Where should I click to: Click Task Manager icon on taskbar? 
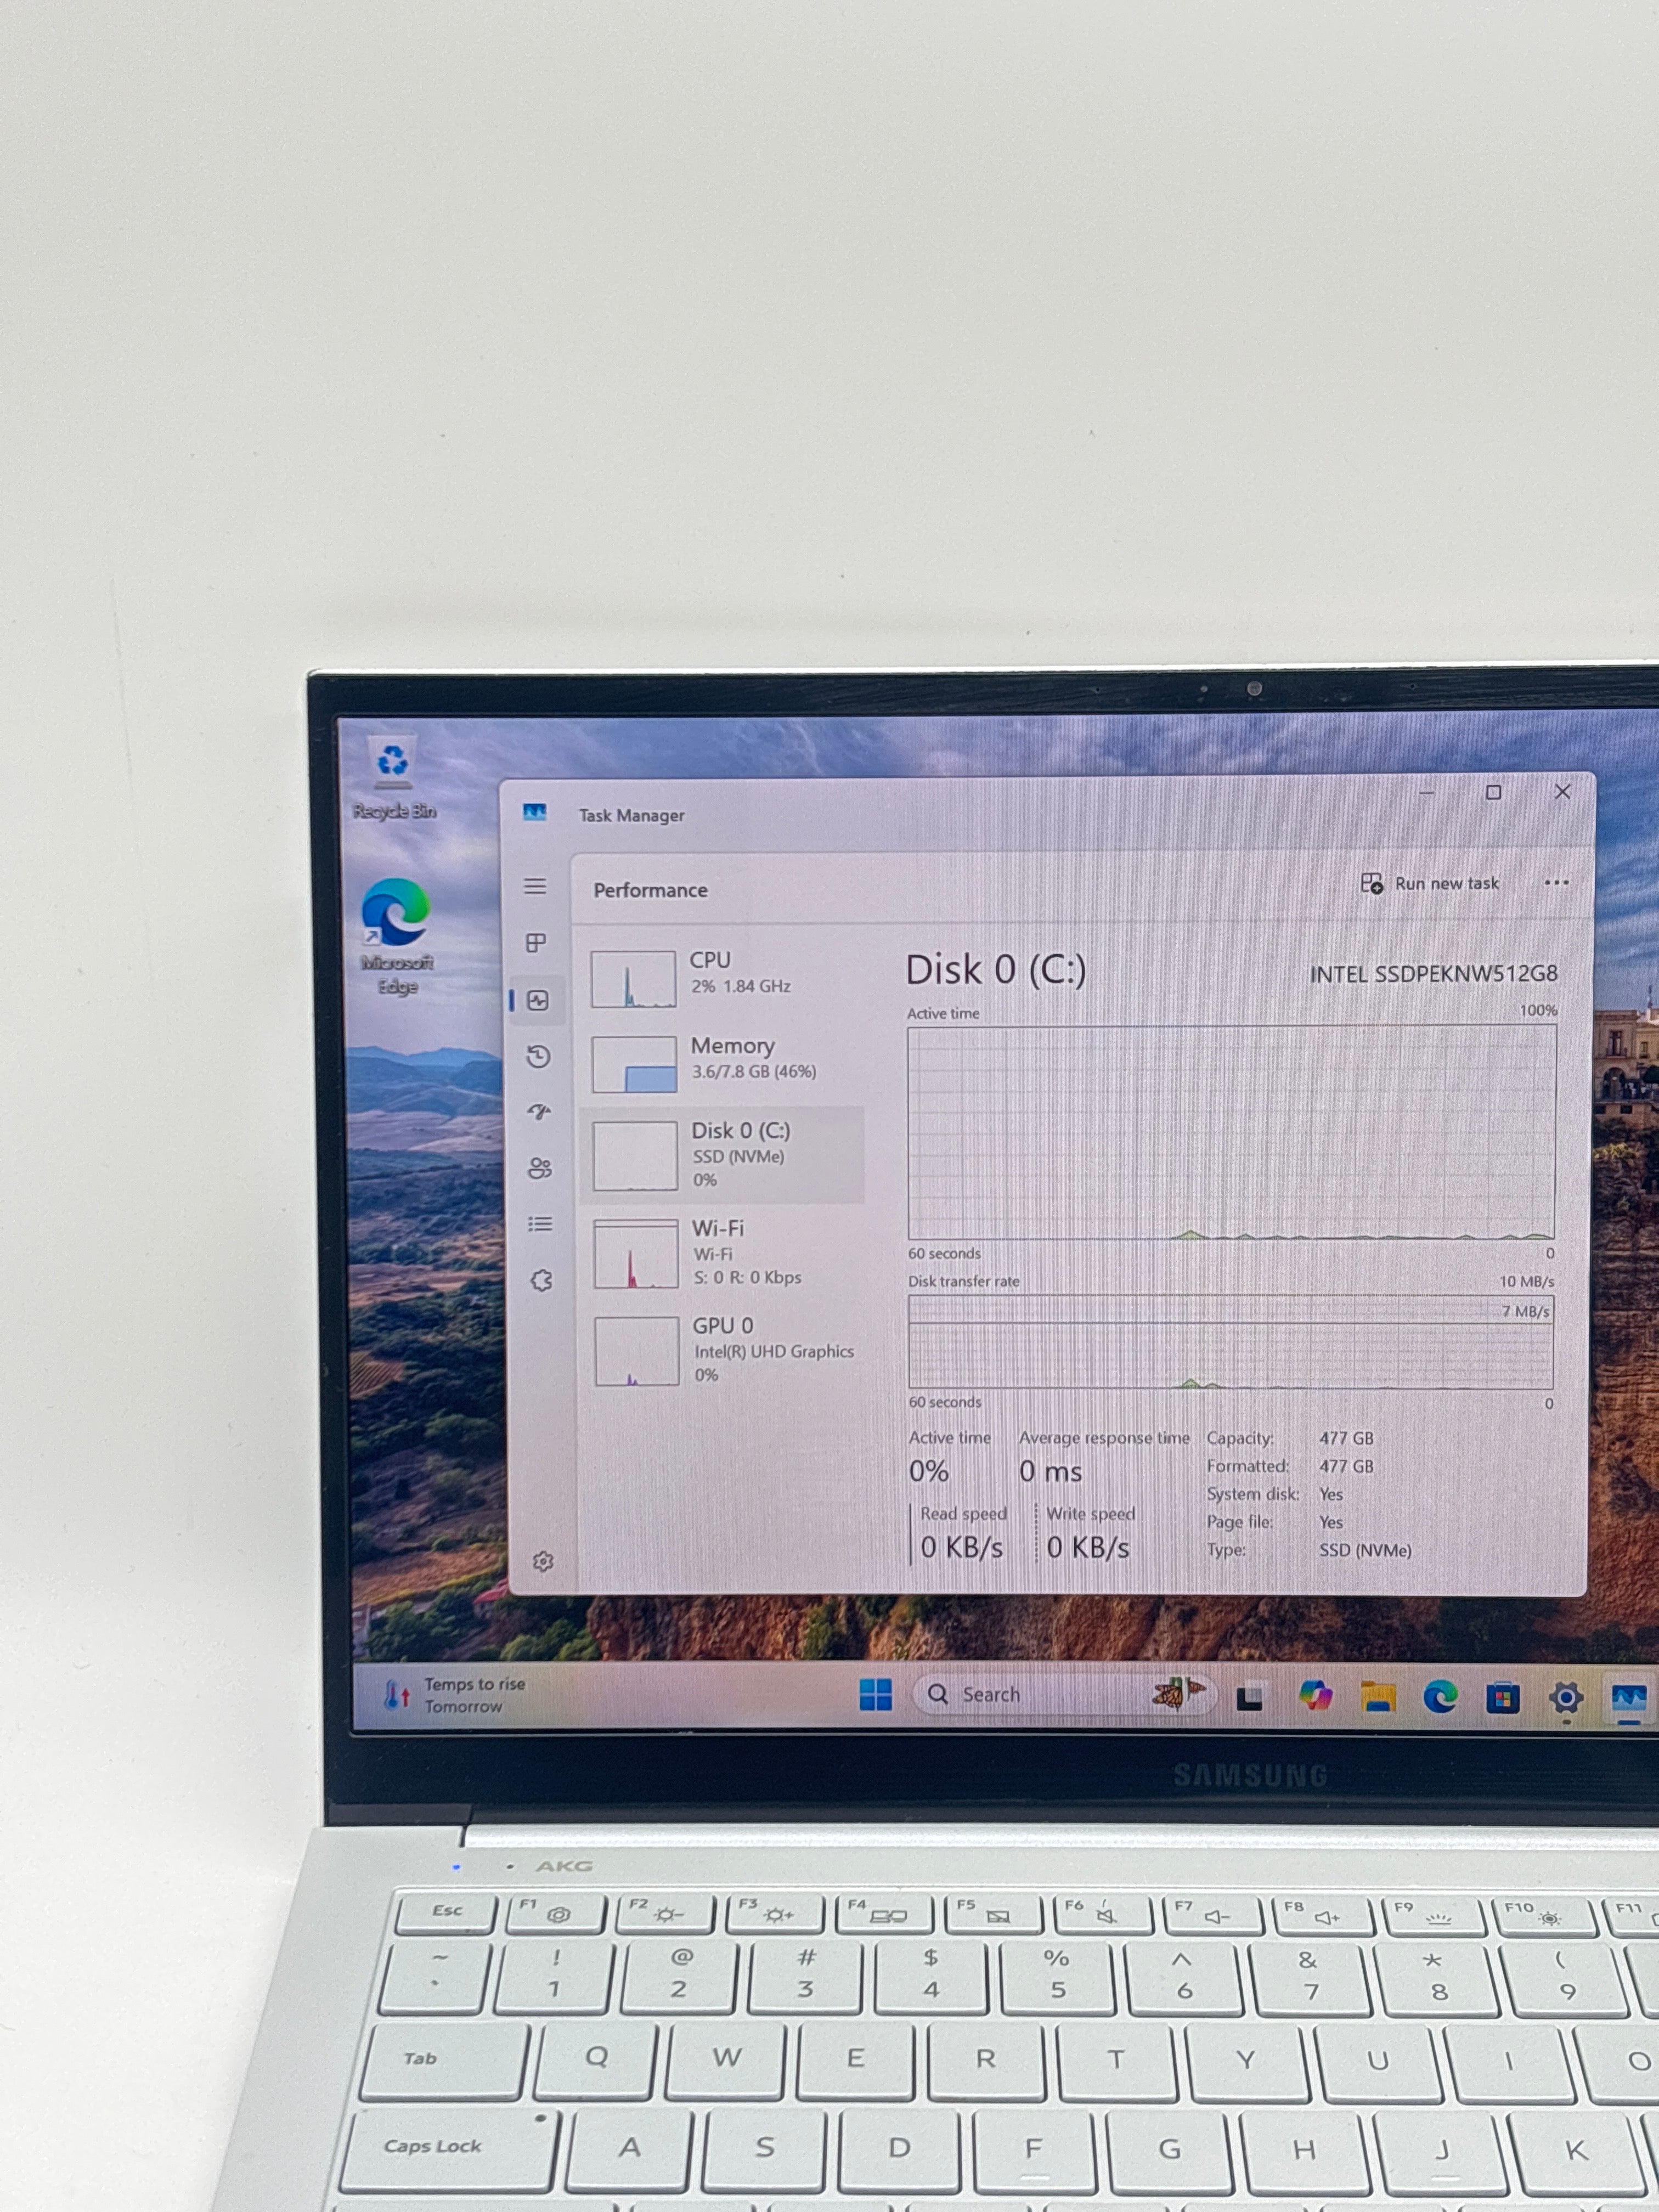1629,1698
